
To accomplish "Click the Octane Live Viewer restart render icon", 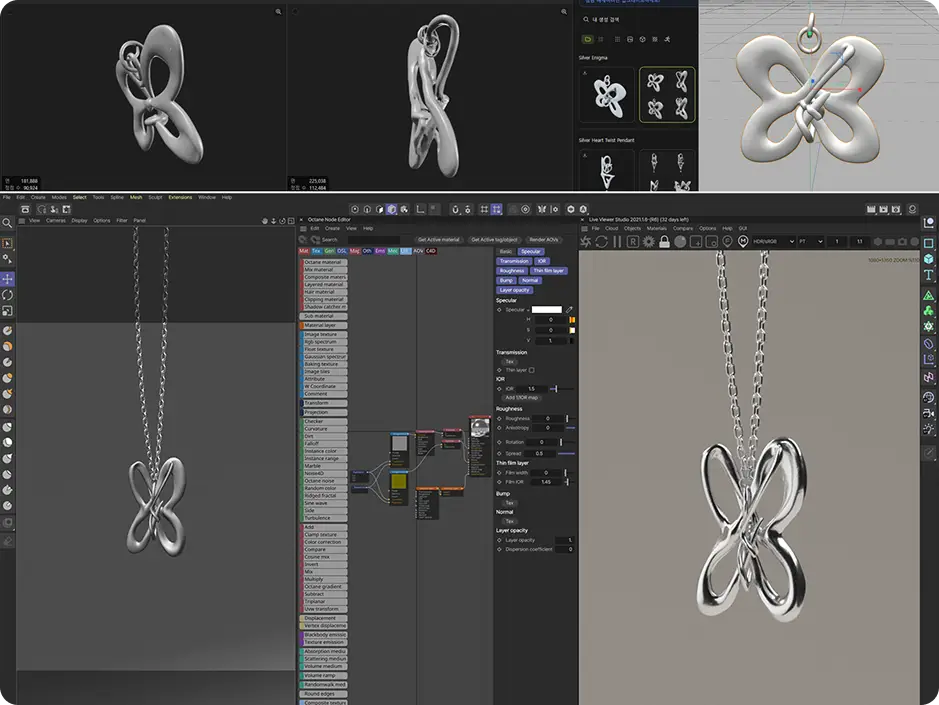I will tap(586, 241).
